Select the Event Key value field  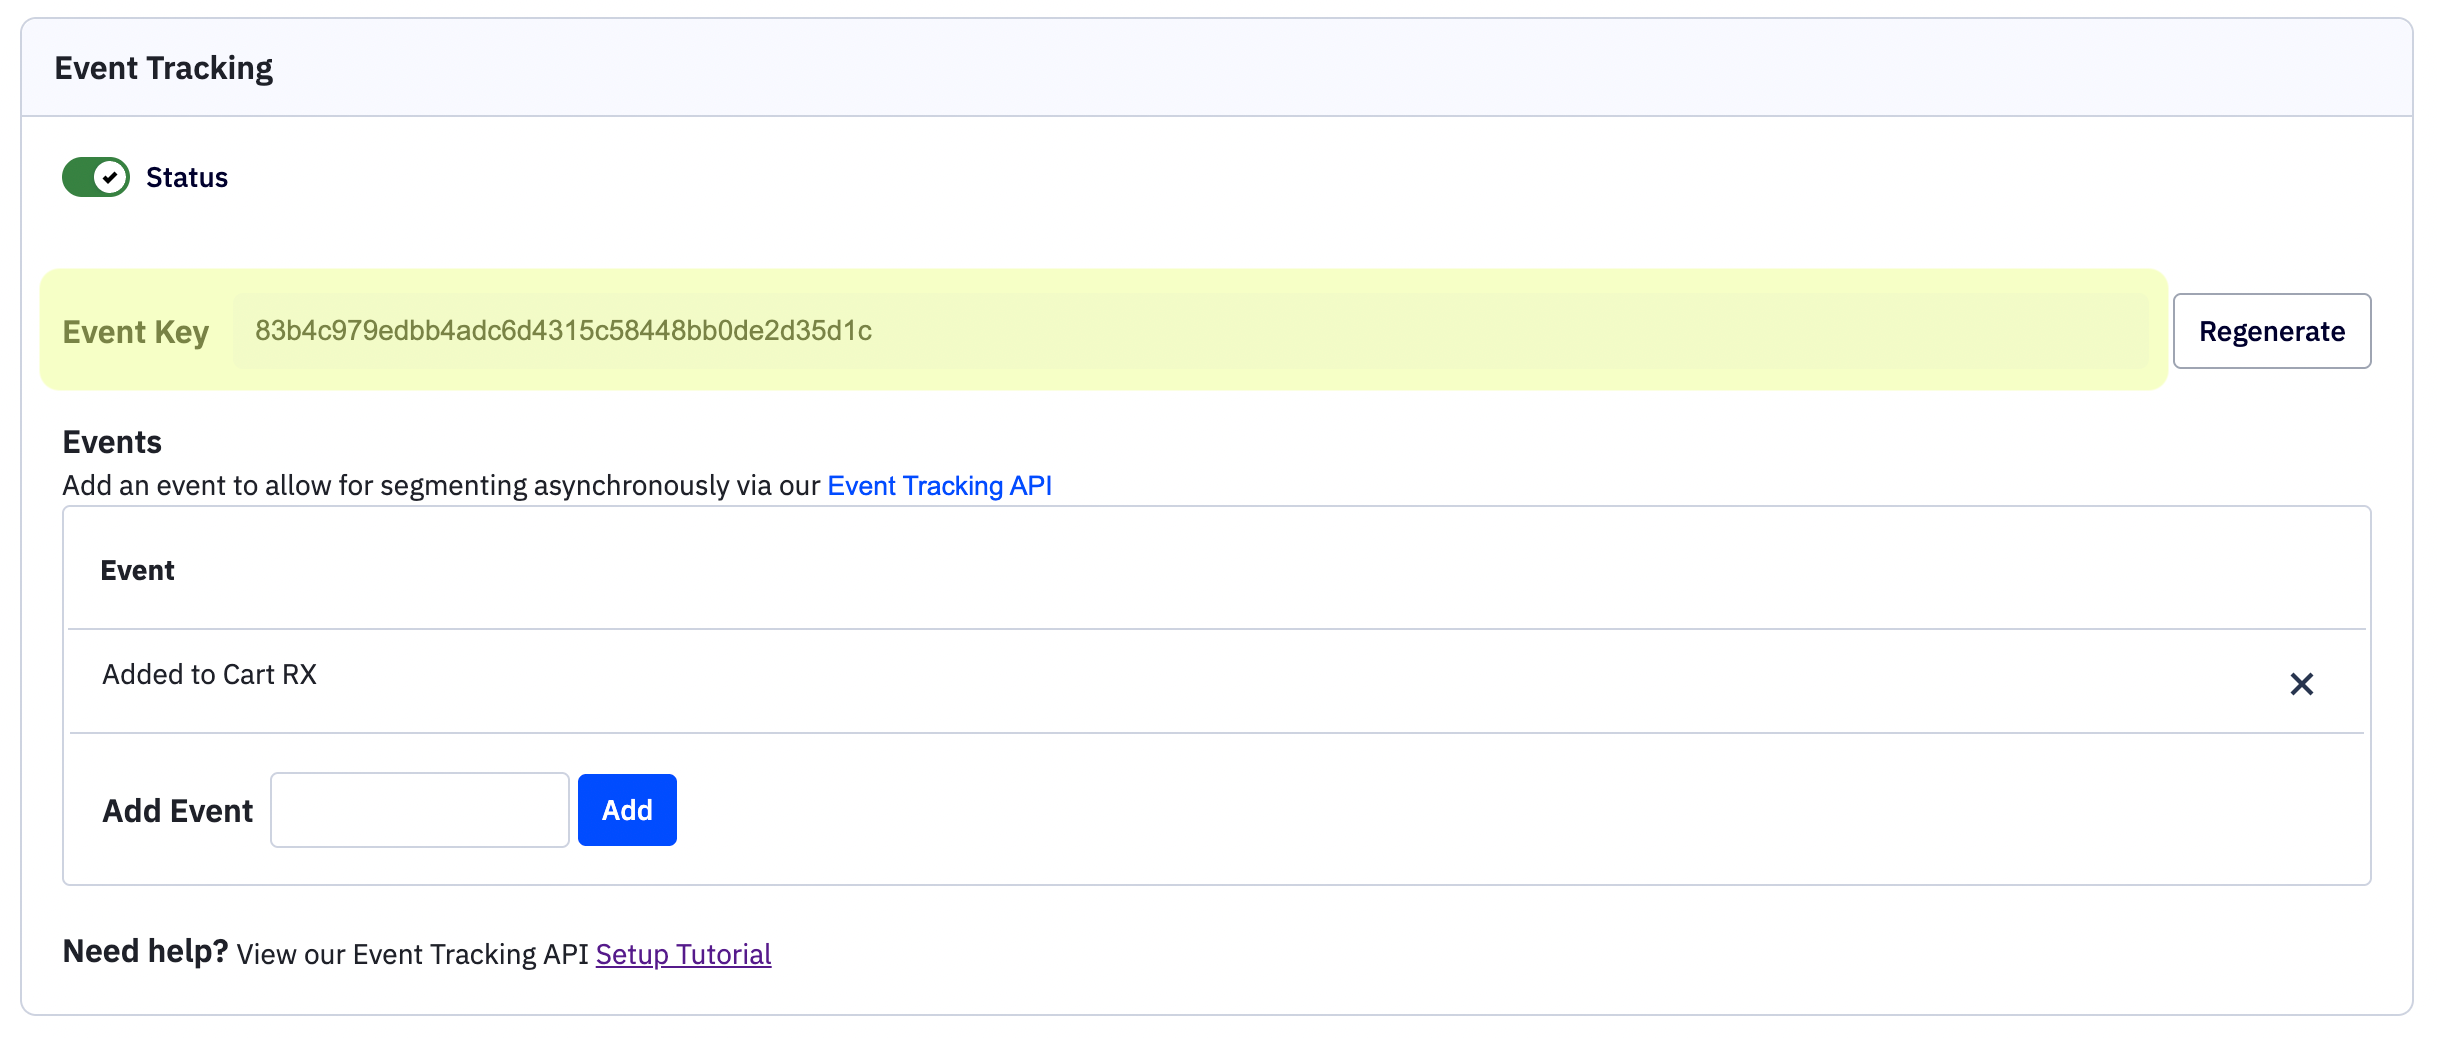tap(1190, 331)
